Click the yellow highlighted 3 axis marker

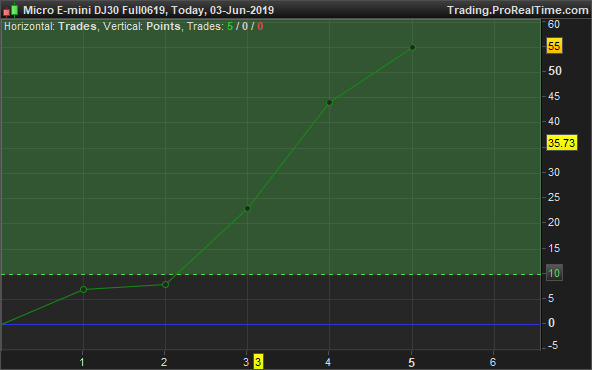click(x=258, y=362)
